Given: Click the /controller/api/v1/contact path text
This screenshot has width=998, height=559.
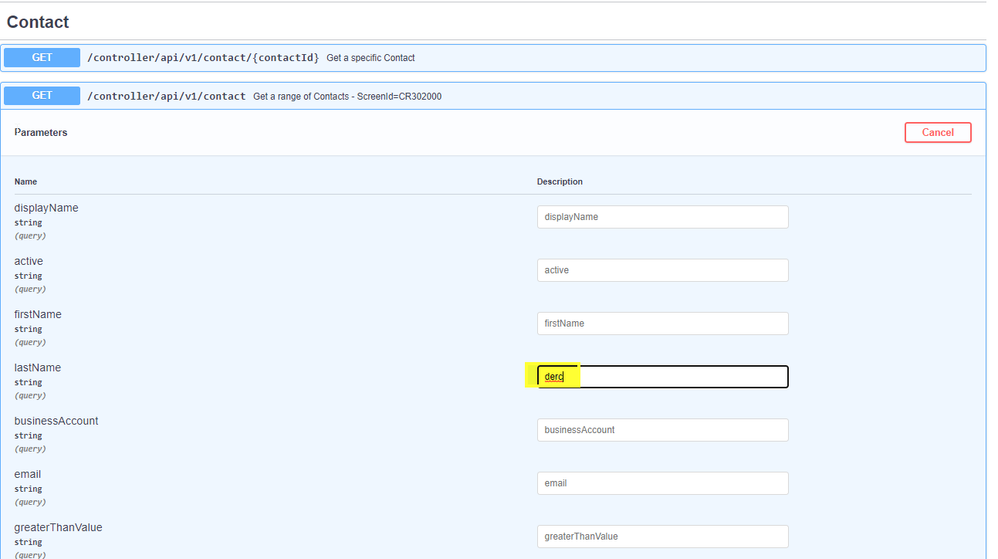Looking at the screenshot, I should (x=166, y=96).
